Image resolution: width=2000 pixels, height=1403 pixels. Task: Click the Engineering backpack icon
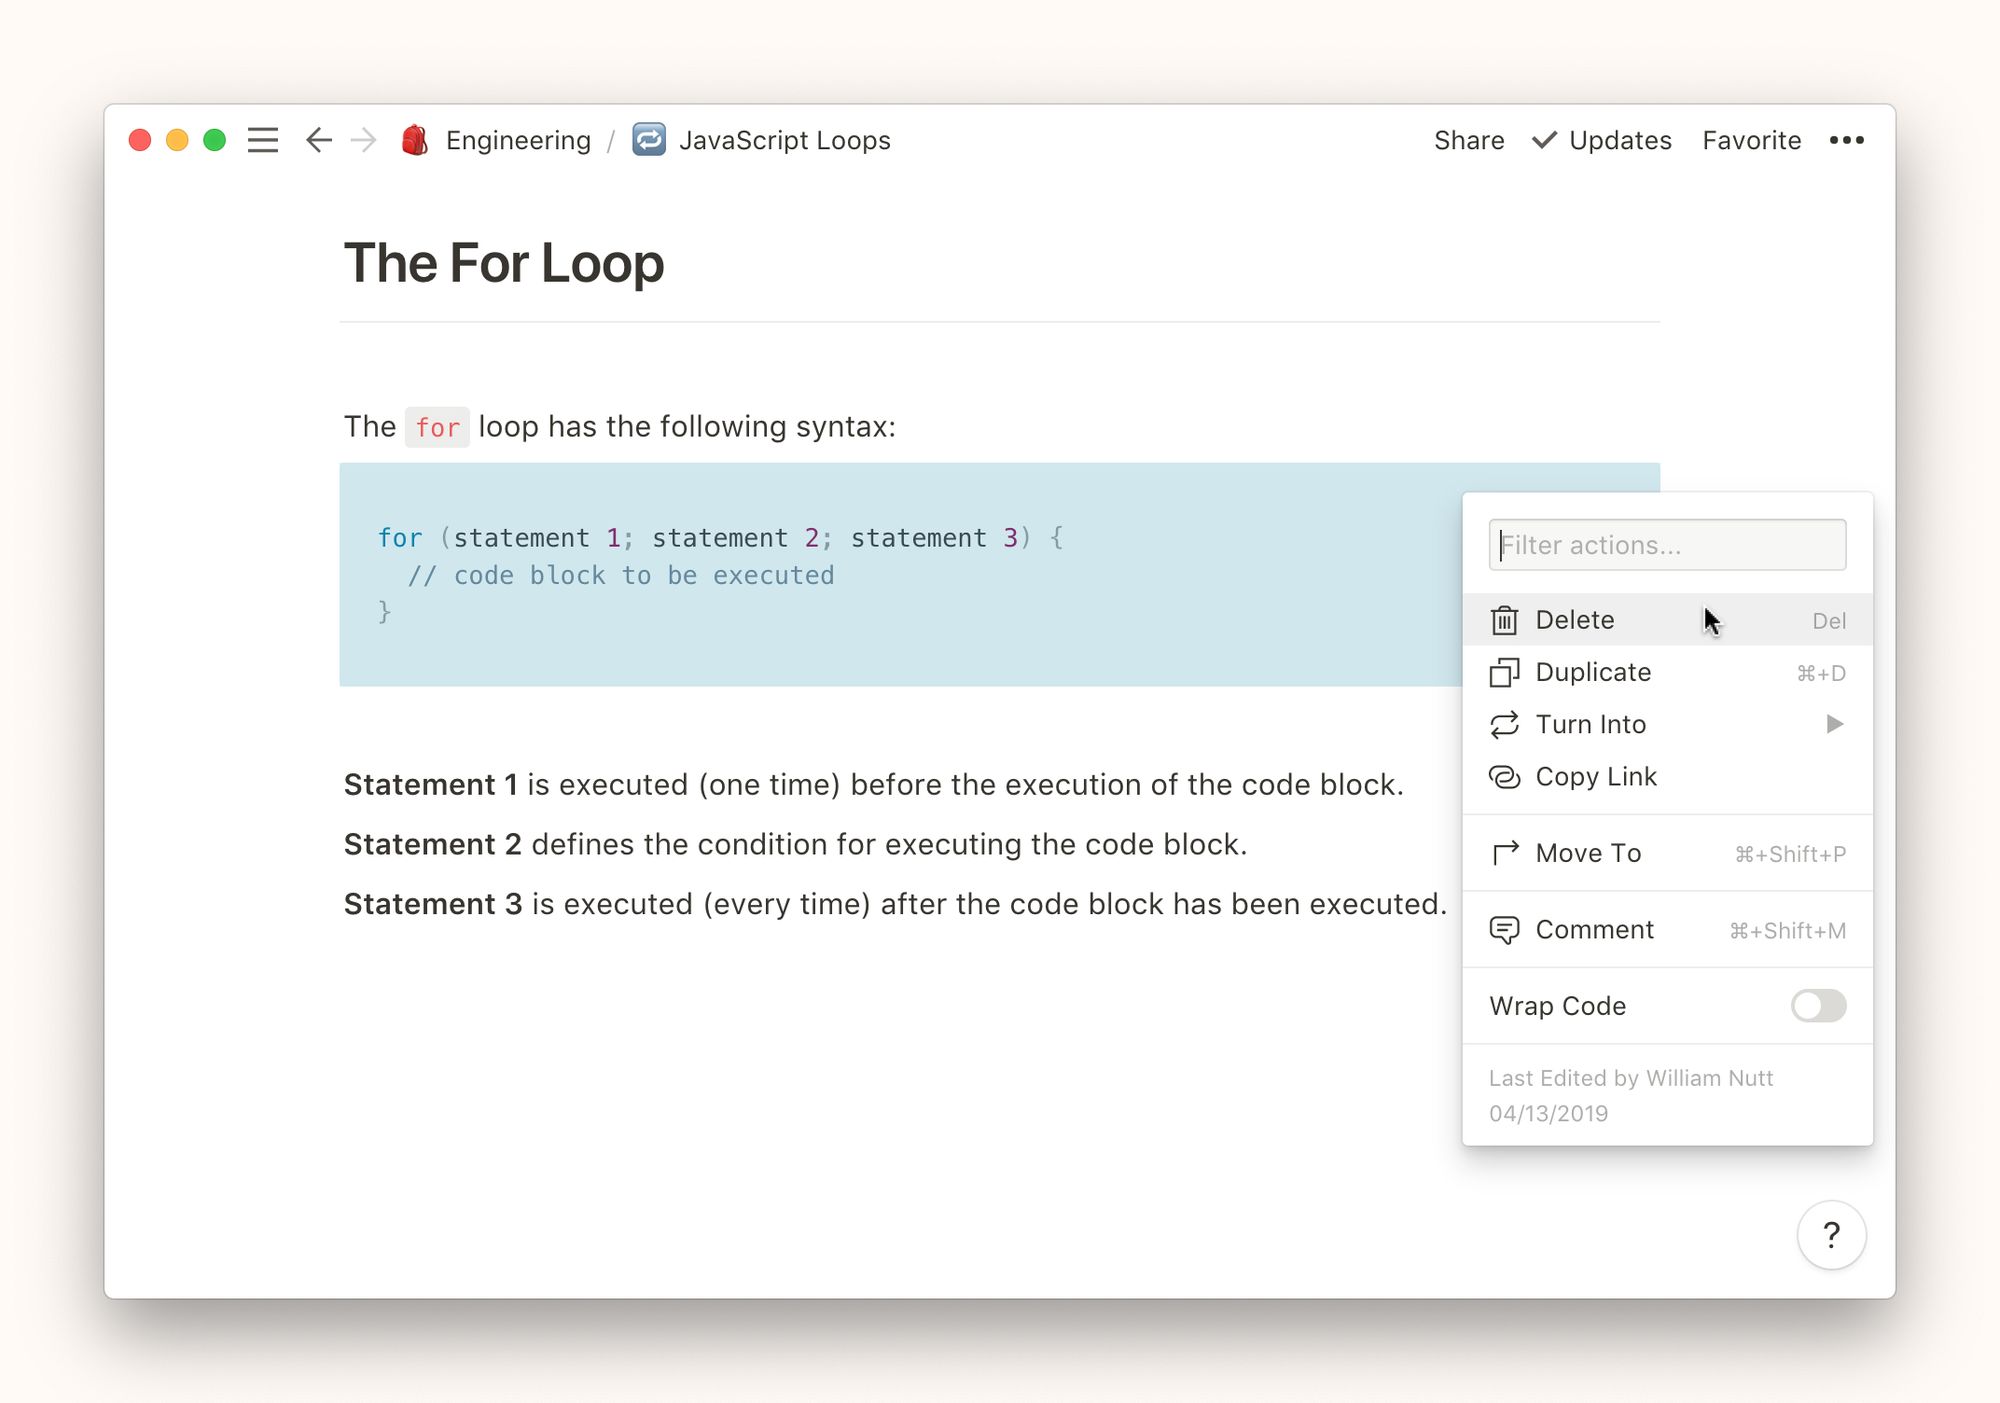pos(414,140)
